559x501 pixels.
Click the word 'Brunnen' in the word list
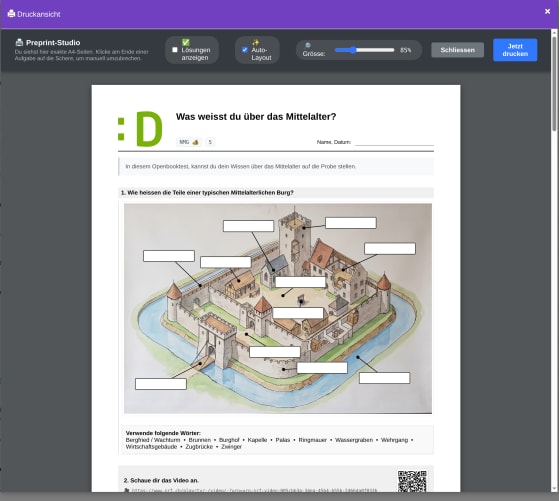point(200,440)
